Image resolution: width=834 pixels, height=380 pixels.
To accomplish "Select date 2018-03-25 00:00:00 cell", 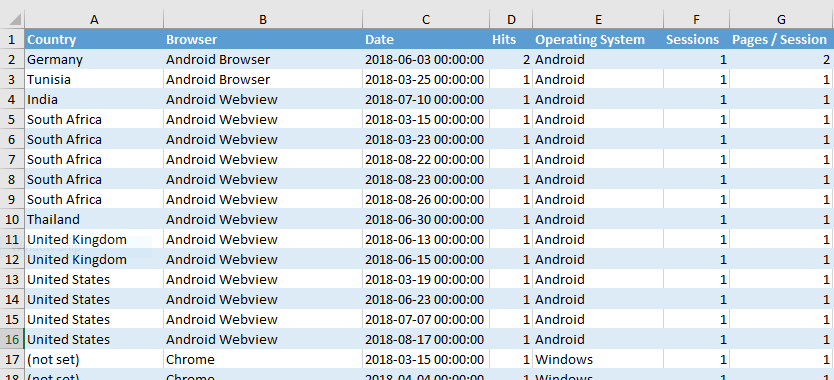I will [426, 79].
